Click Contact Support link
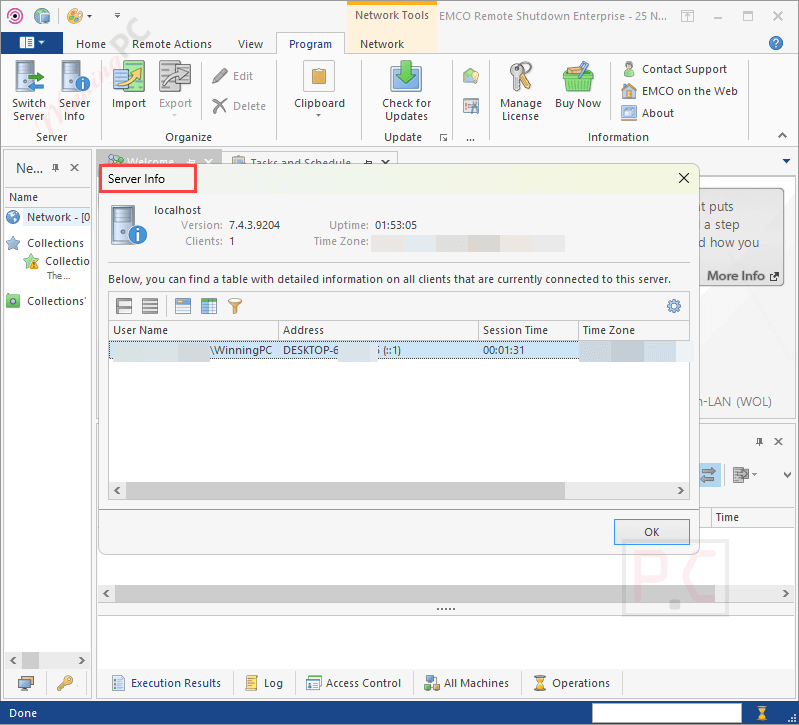 click(674, 69)
